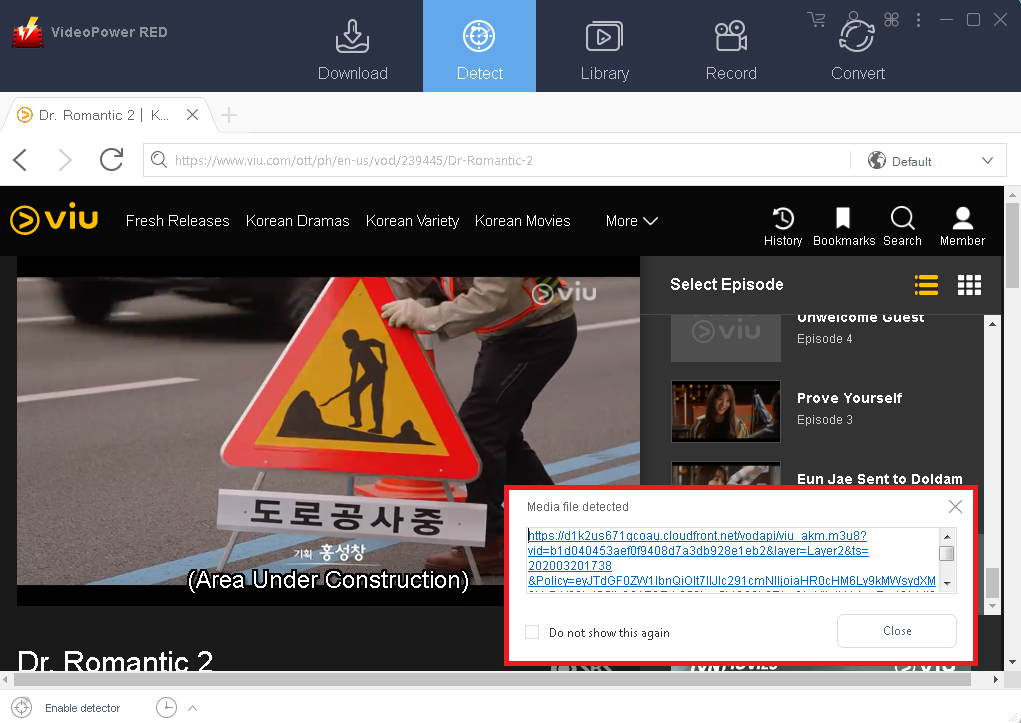Viewport: 1021px width, 723px height.
Task: Go back to previous page
Action: coord(20,160)
